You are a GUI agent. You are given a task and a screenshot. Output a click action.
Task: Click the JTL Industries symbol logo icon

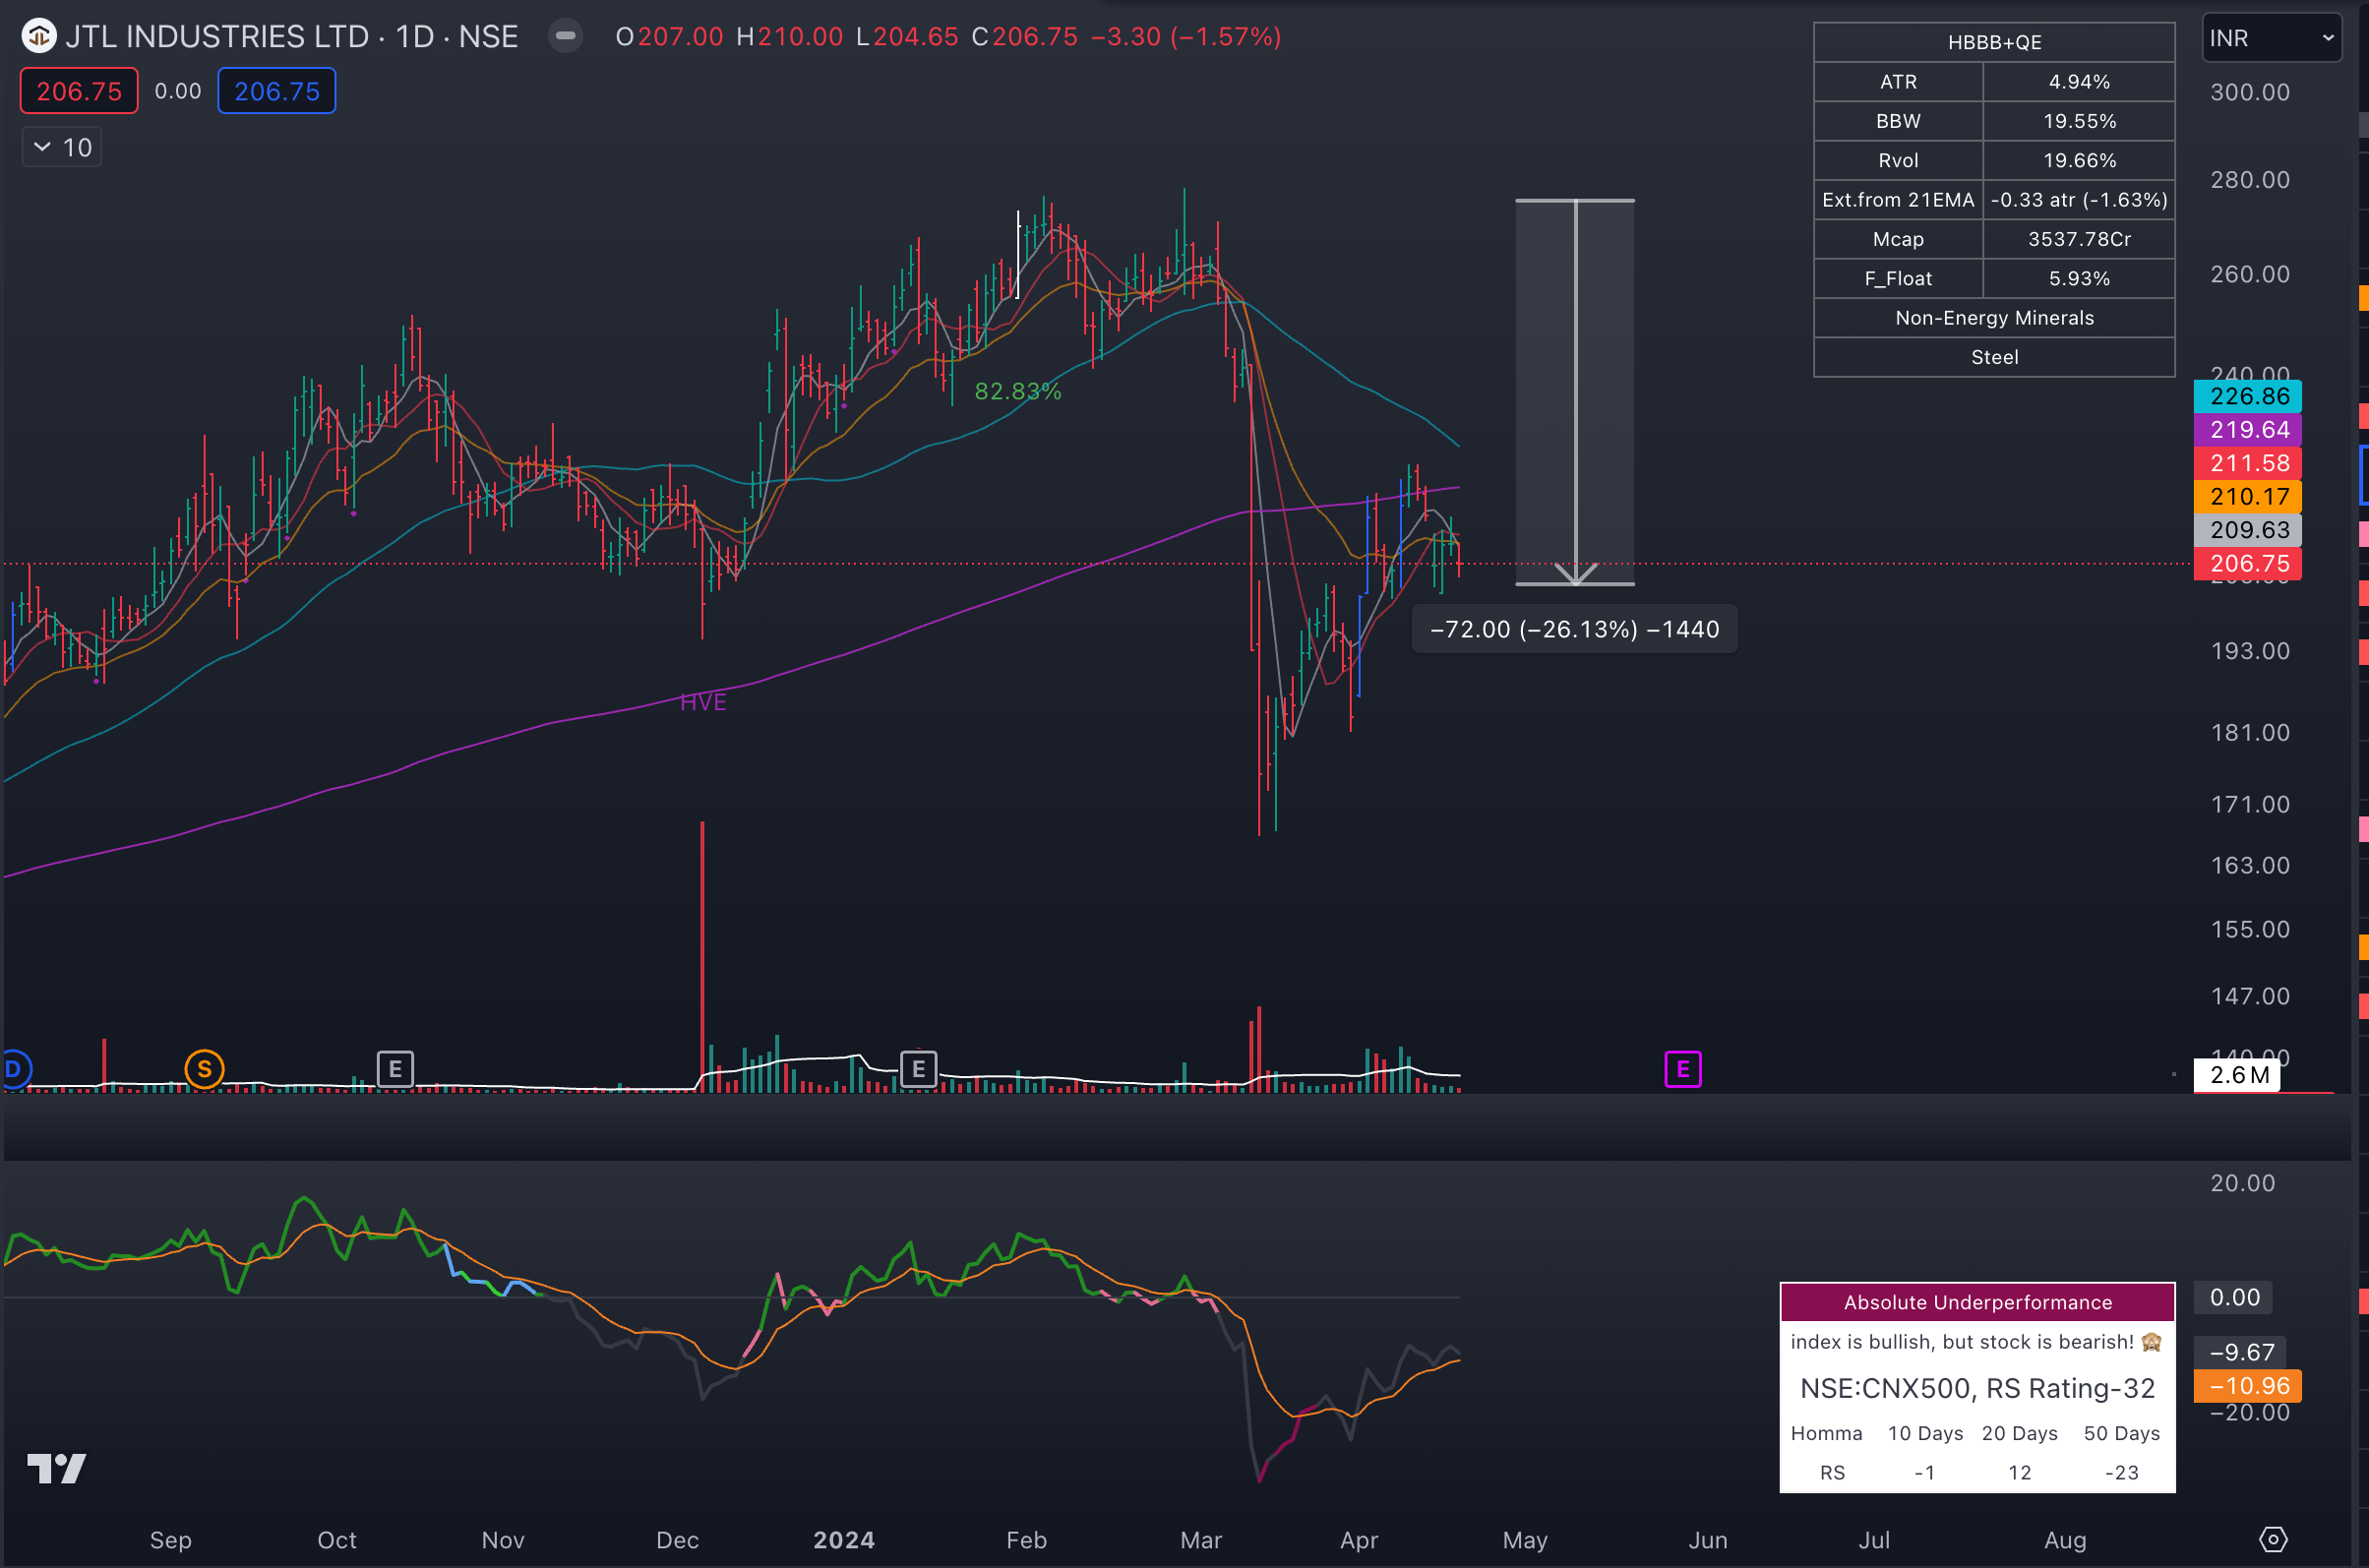pyautogui.click(x=38, y=37)
